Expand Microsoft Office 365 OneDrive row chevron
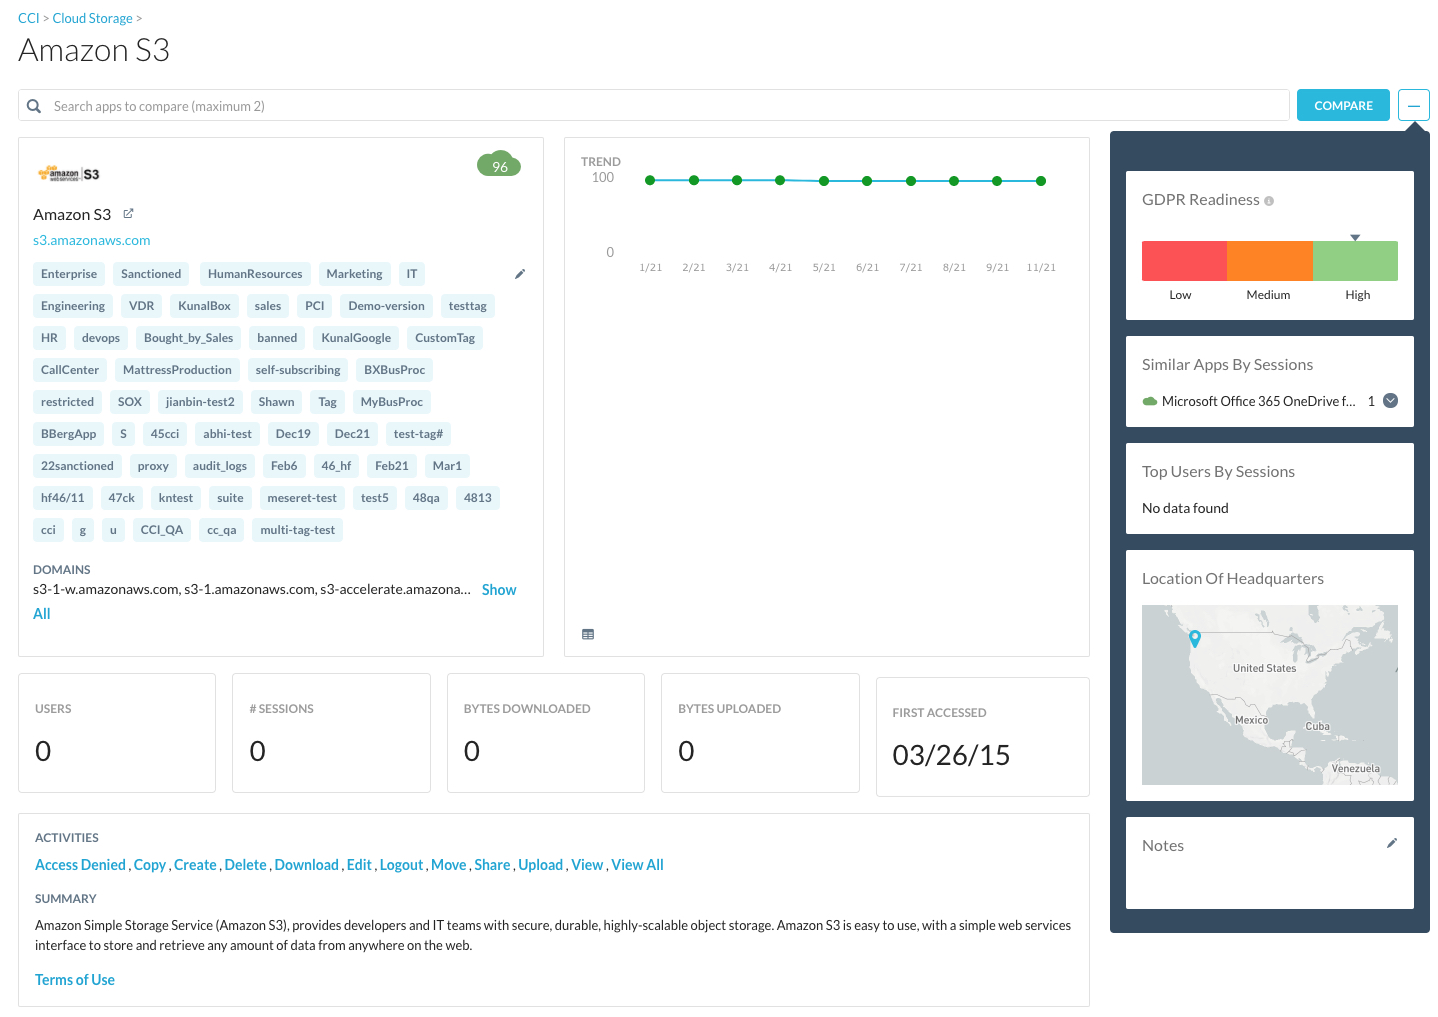Image resolution: width=1438 pixels, height=1017 pixels. (x=1390, y=400)
